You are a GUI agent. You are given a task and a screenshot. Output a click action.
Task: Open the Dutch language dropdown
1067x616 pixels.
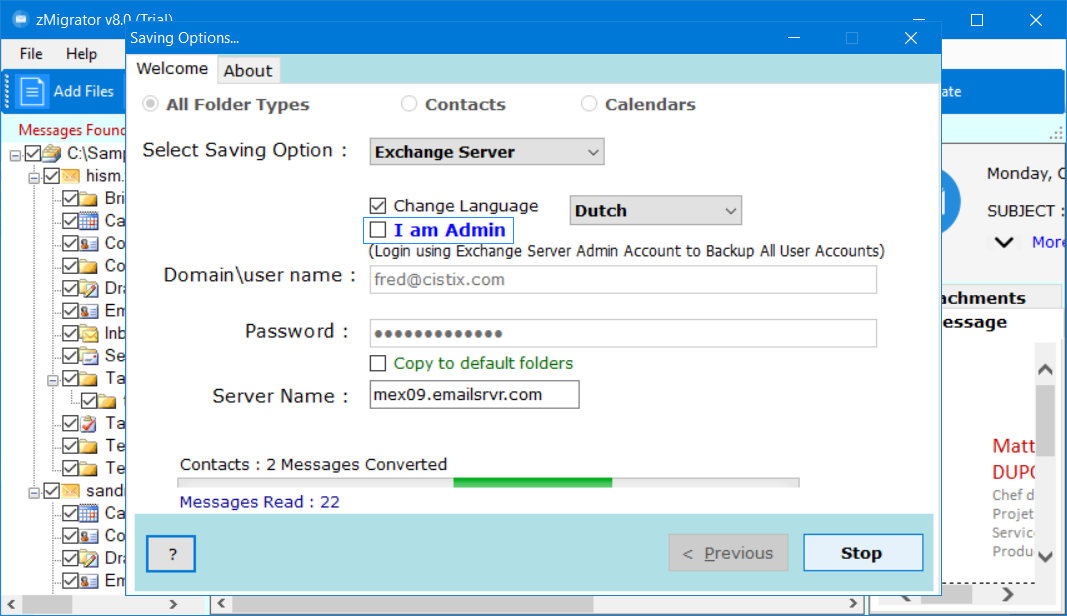point(655,210)
